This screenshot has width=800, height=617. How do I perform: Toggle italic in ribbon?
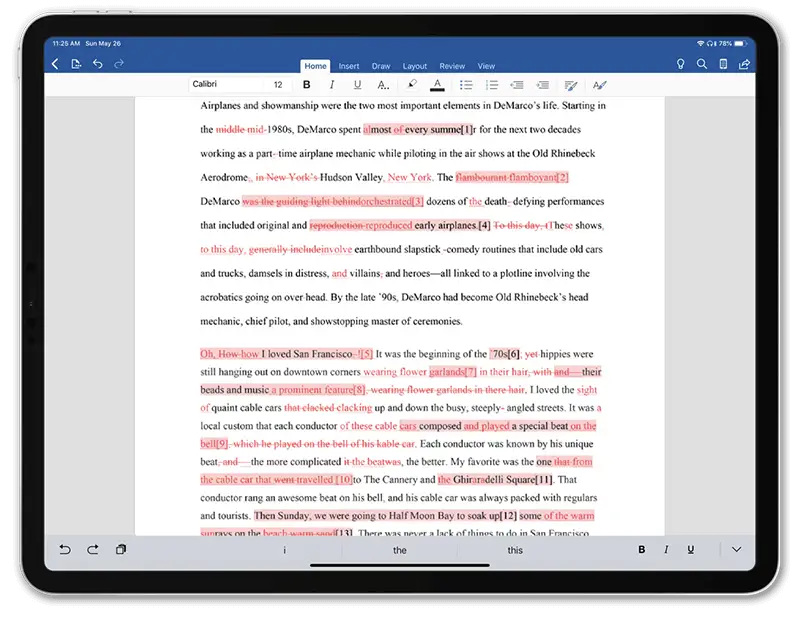point(332,85)
